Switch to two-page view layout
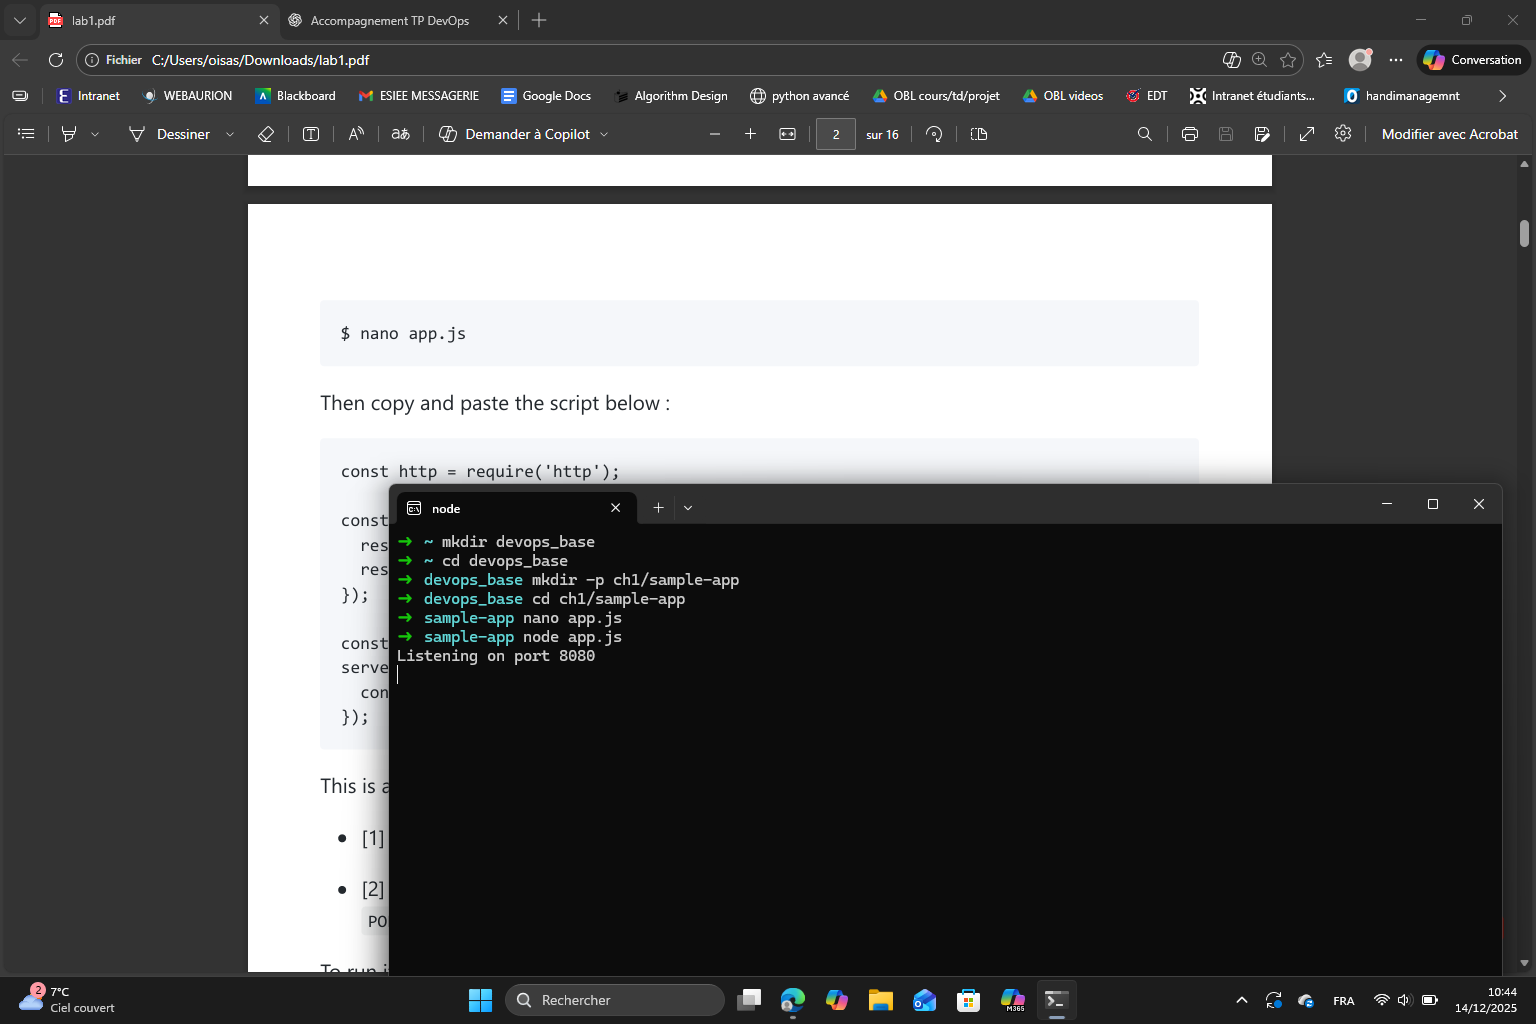Image resolution: width=1536 pixels, height=1024 pixels. (977, 133)
